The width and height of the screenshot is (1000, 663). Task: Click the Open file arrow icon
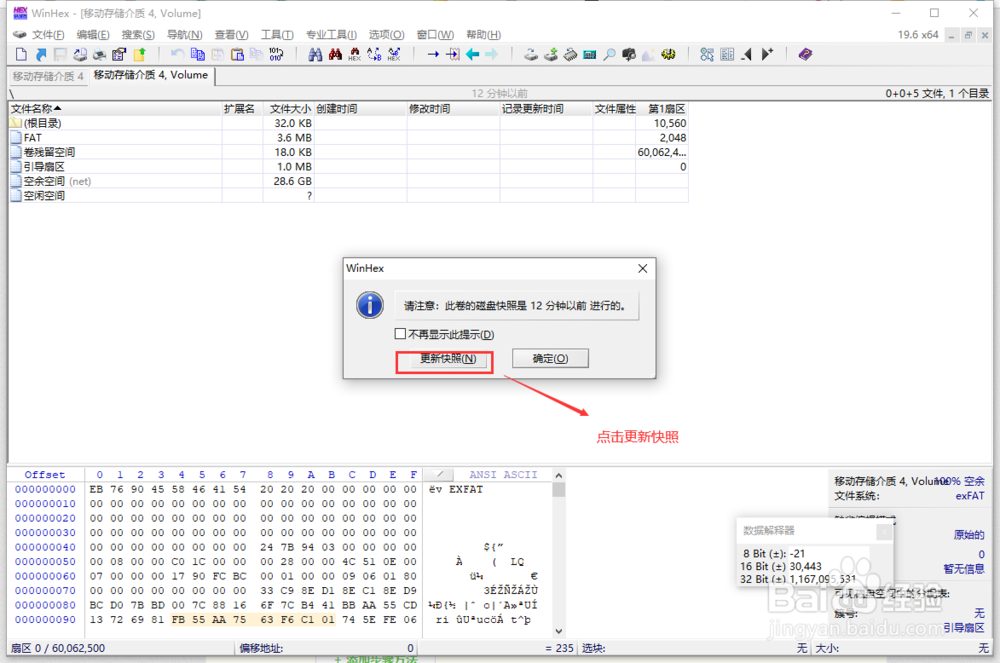(41, 54)
